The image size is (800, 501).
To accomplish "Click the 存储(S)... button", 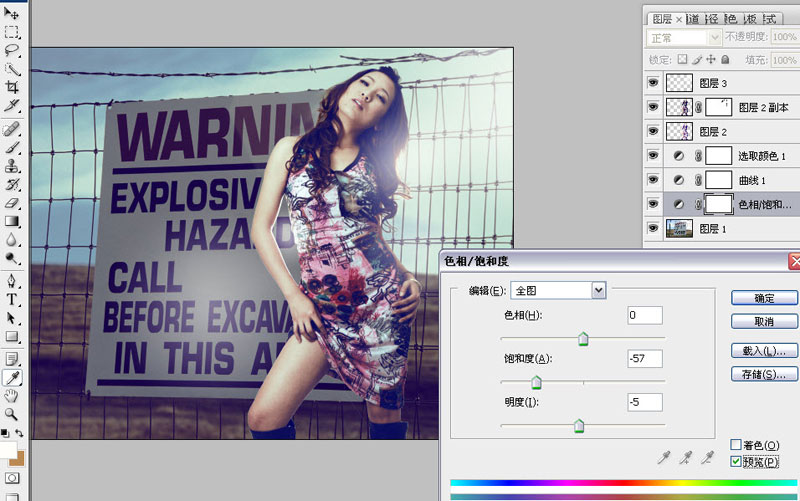I will click(x=764, y=374).
